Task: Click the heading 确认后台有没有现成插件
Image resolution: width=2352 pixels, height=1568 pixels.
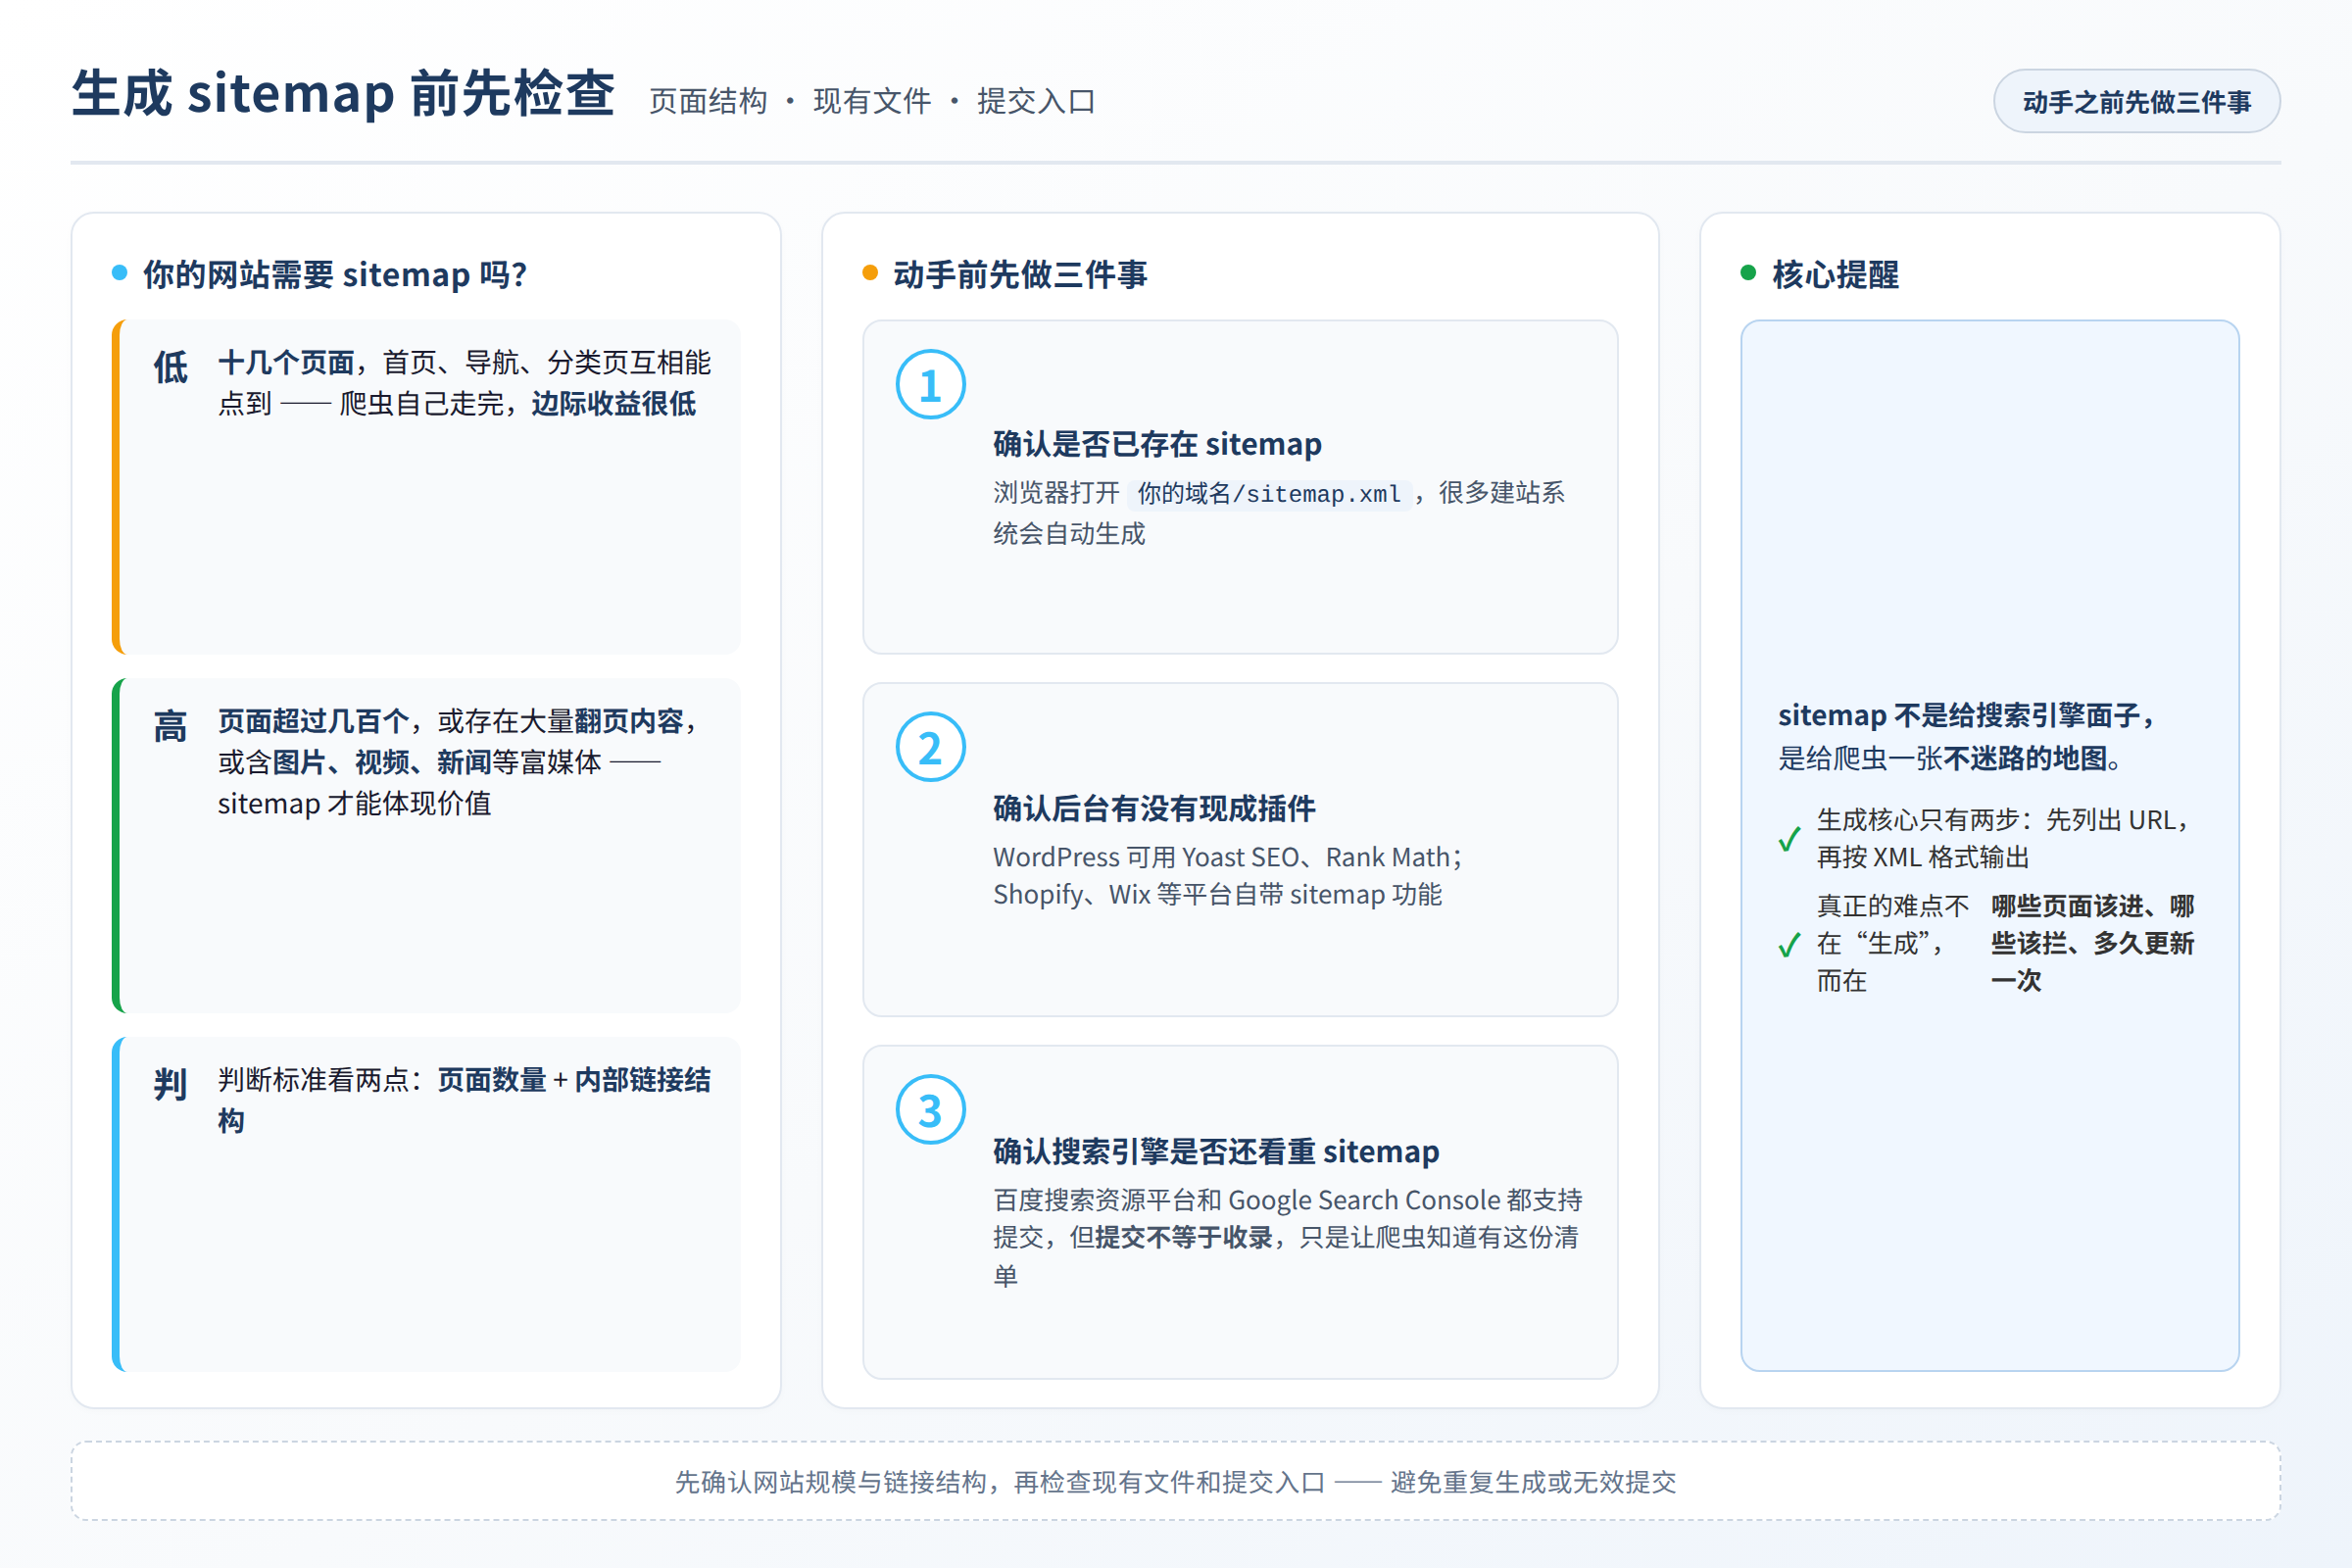Action: [x=1154, y=808]
